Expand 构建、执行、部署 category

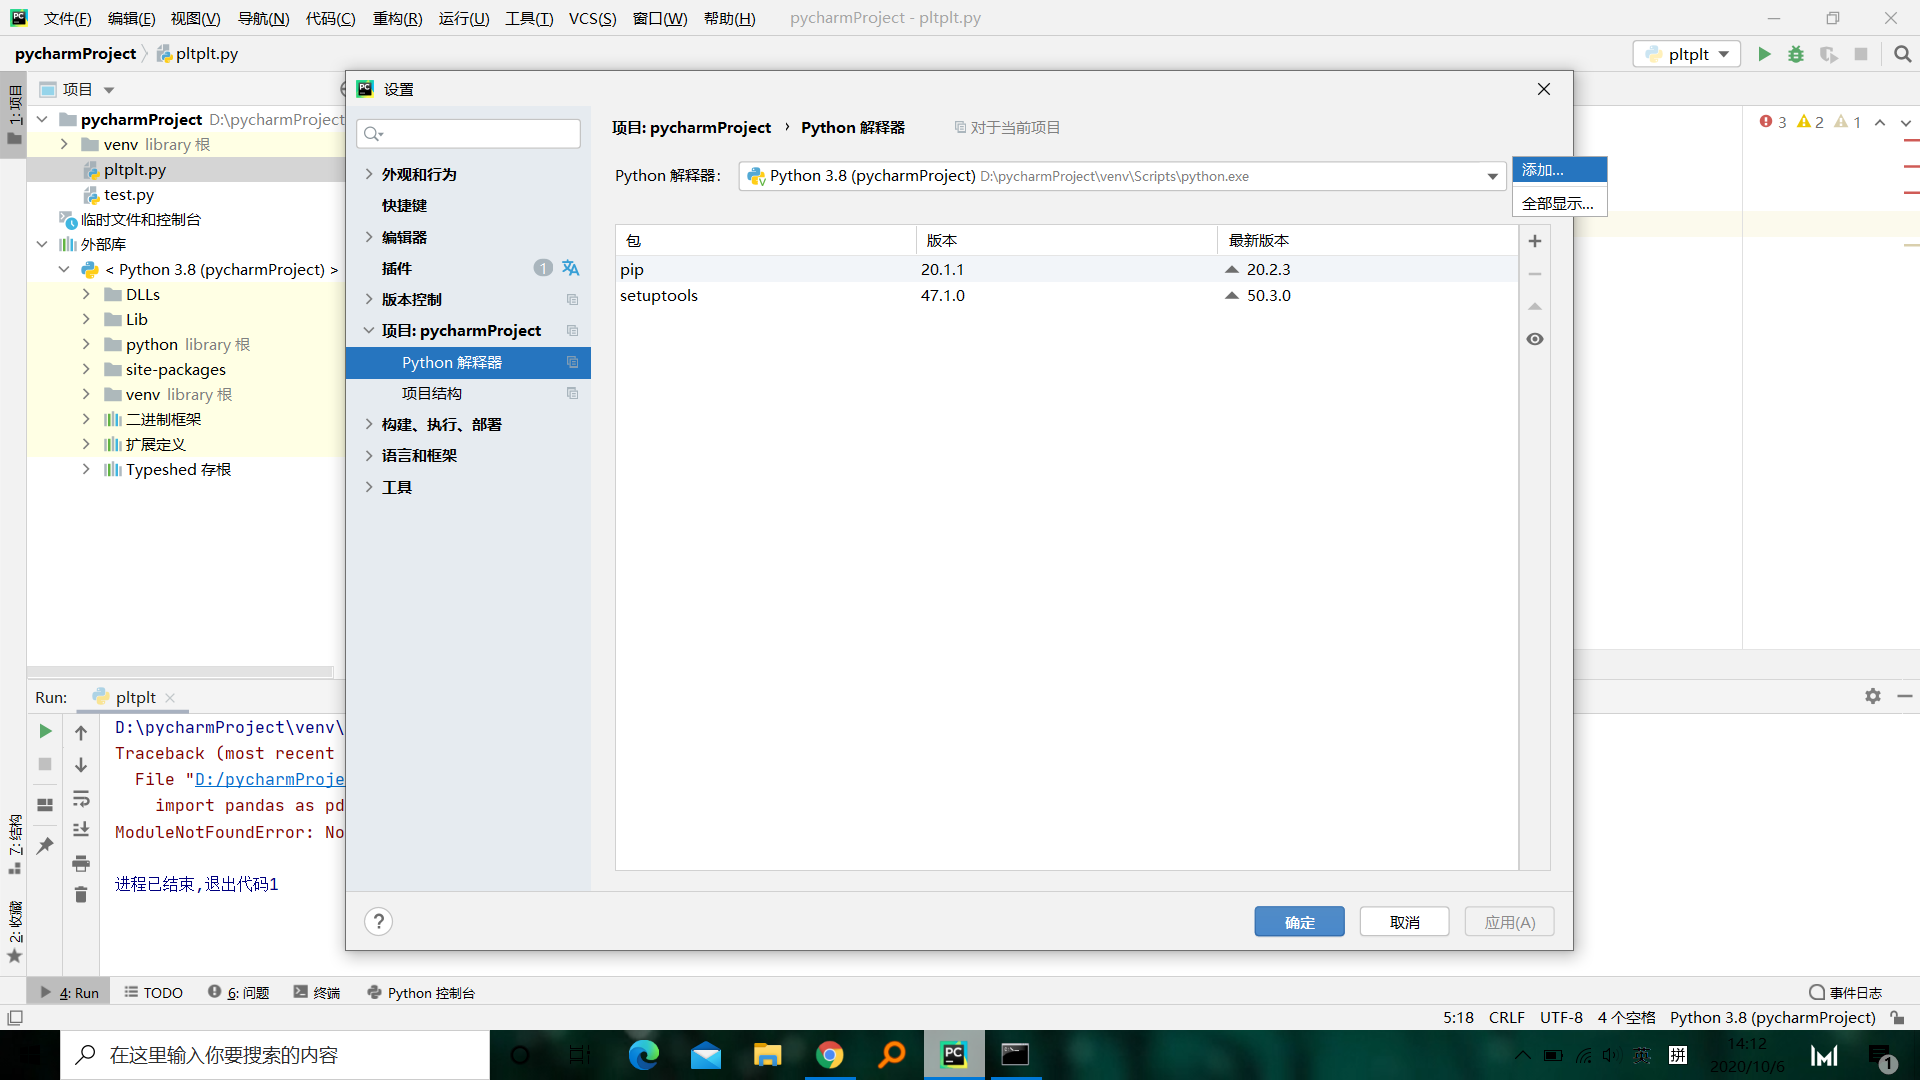pyautogui.click(x=368, y=424)
